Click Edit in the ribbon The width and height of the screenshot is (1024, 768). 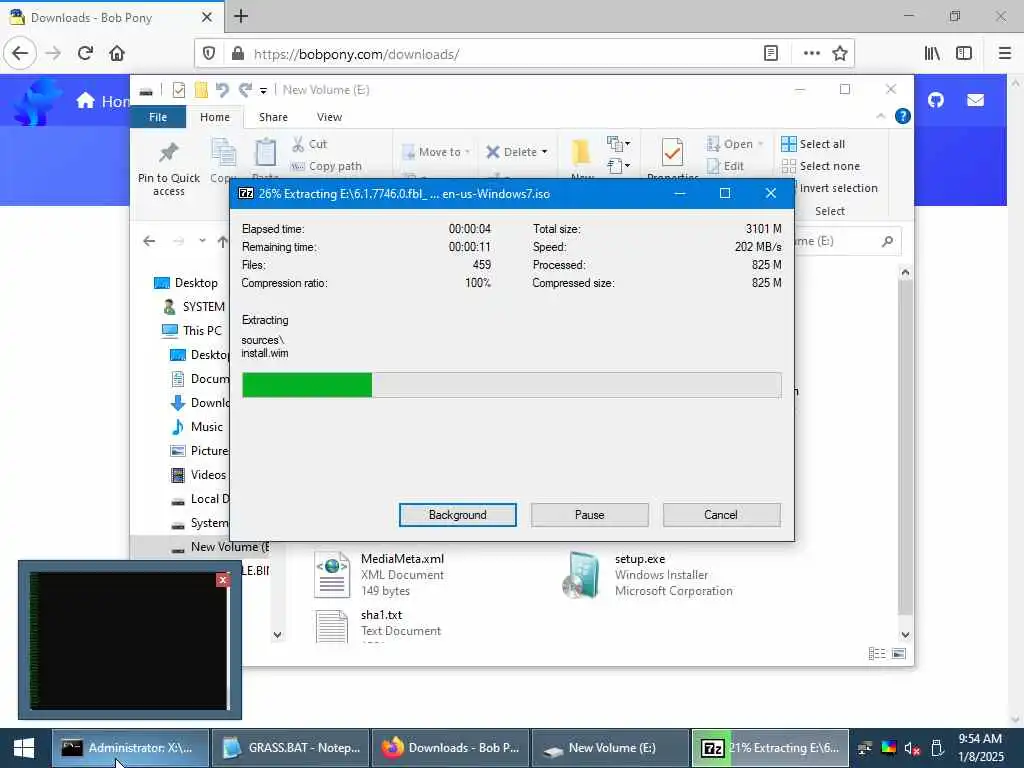[x=726, y=166]
